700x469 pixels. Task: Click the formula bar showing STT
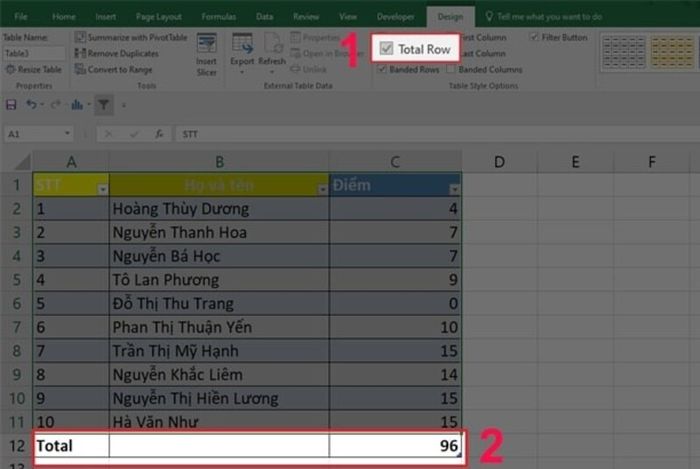(x=438, y=134)
